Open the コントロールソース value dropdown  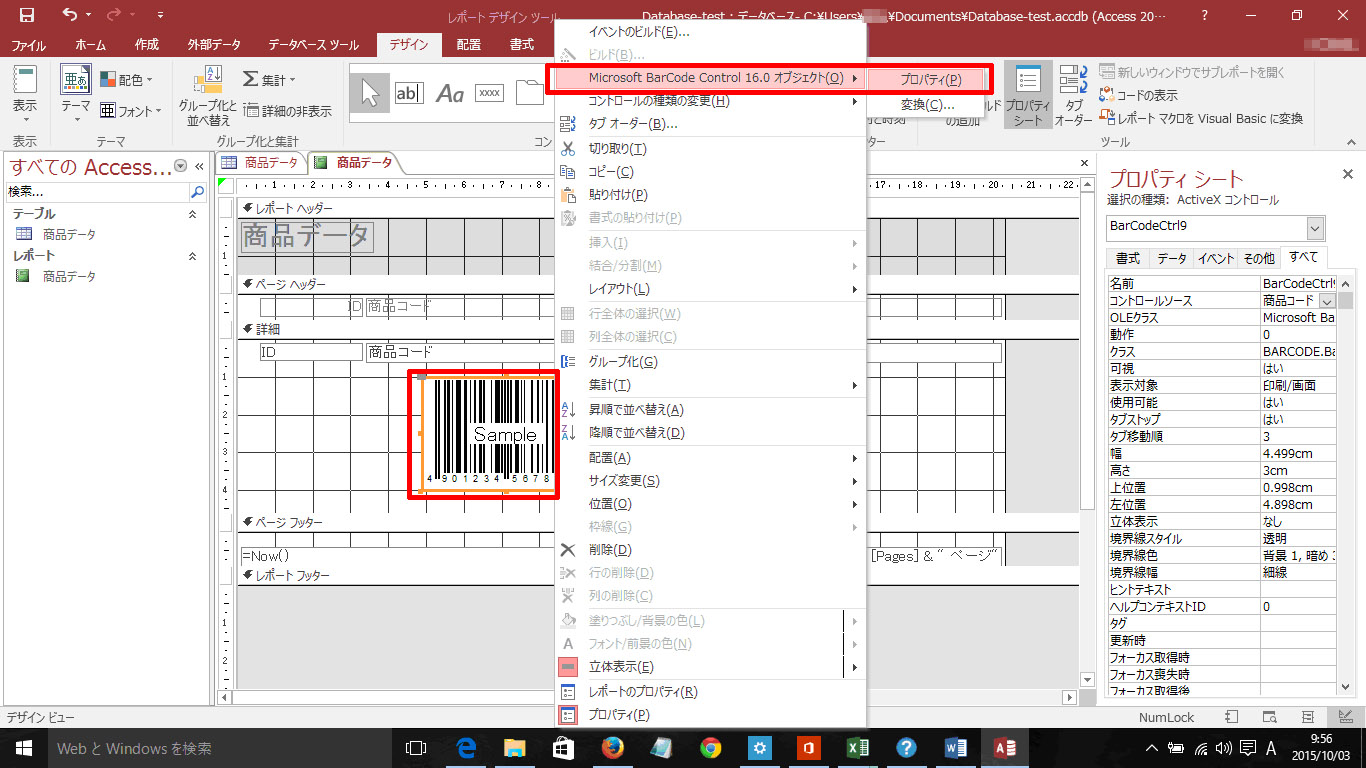(1327, 301)
